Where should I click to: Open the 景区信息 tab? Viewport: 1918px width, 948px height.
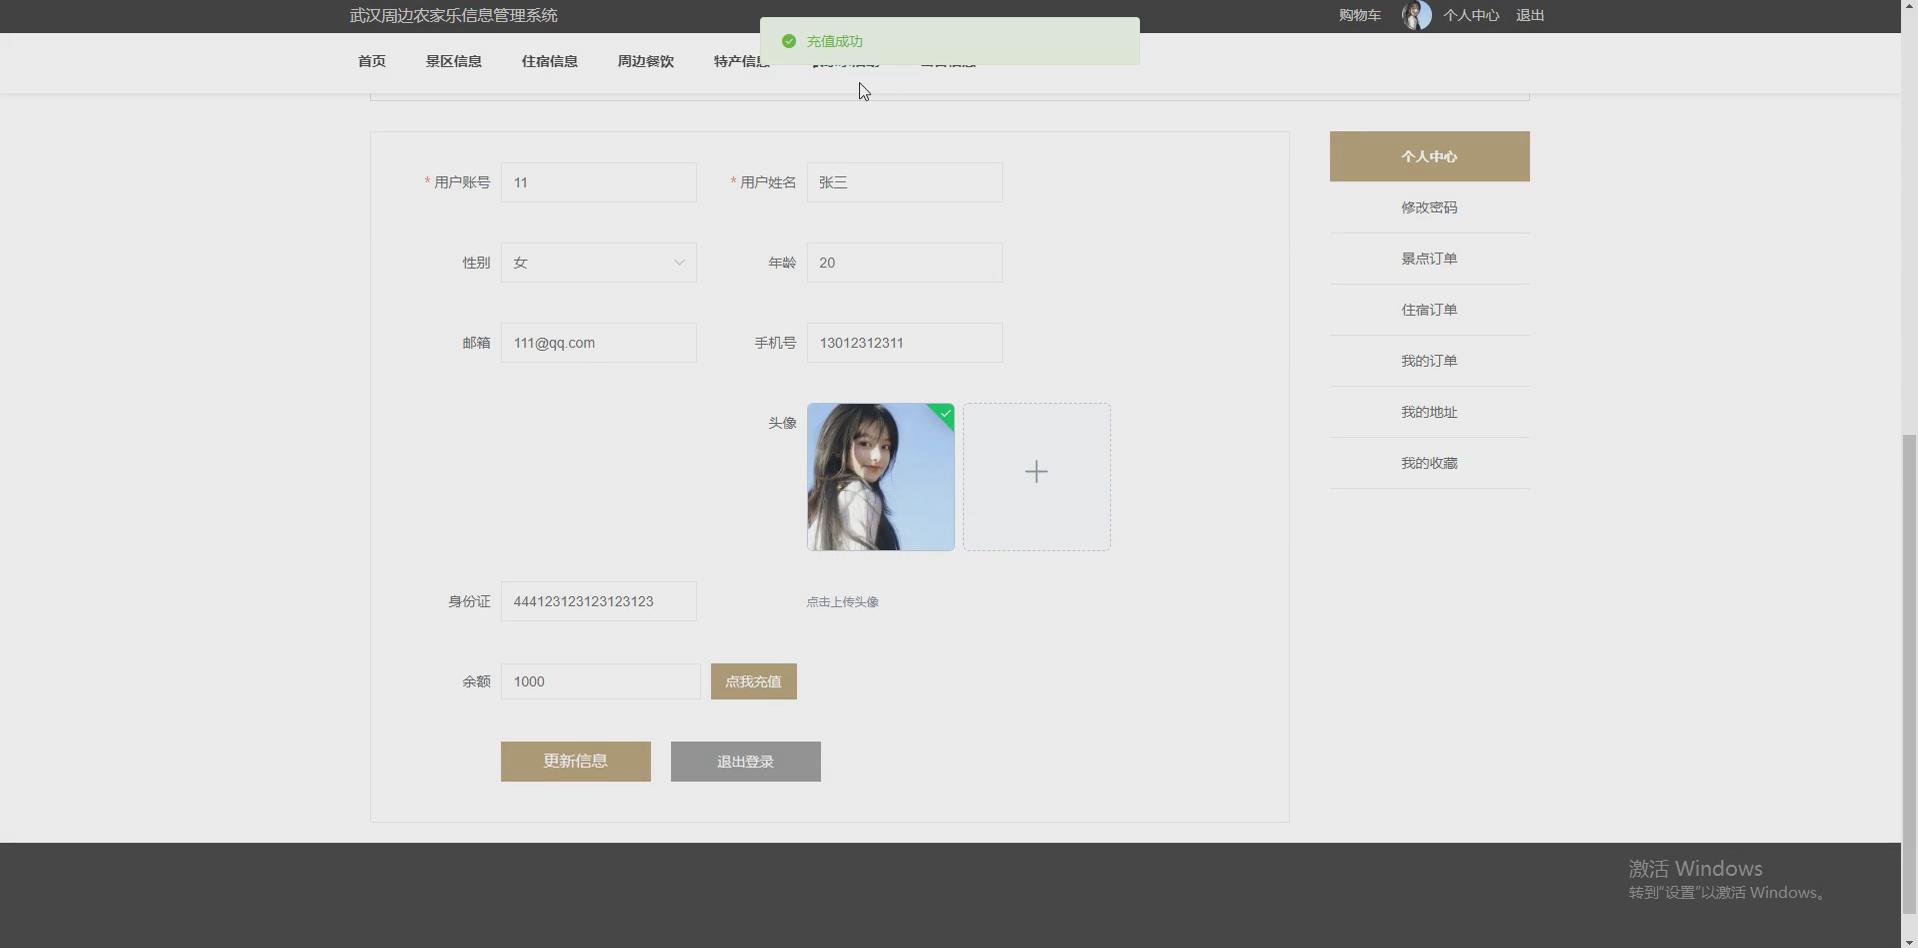(452, 61)
